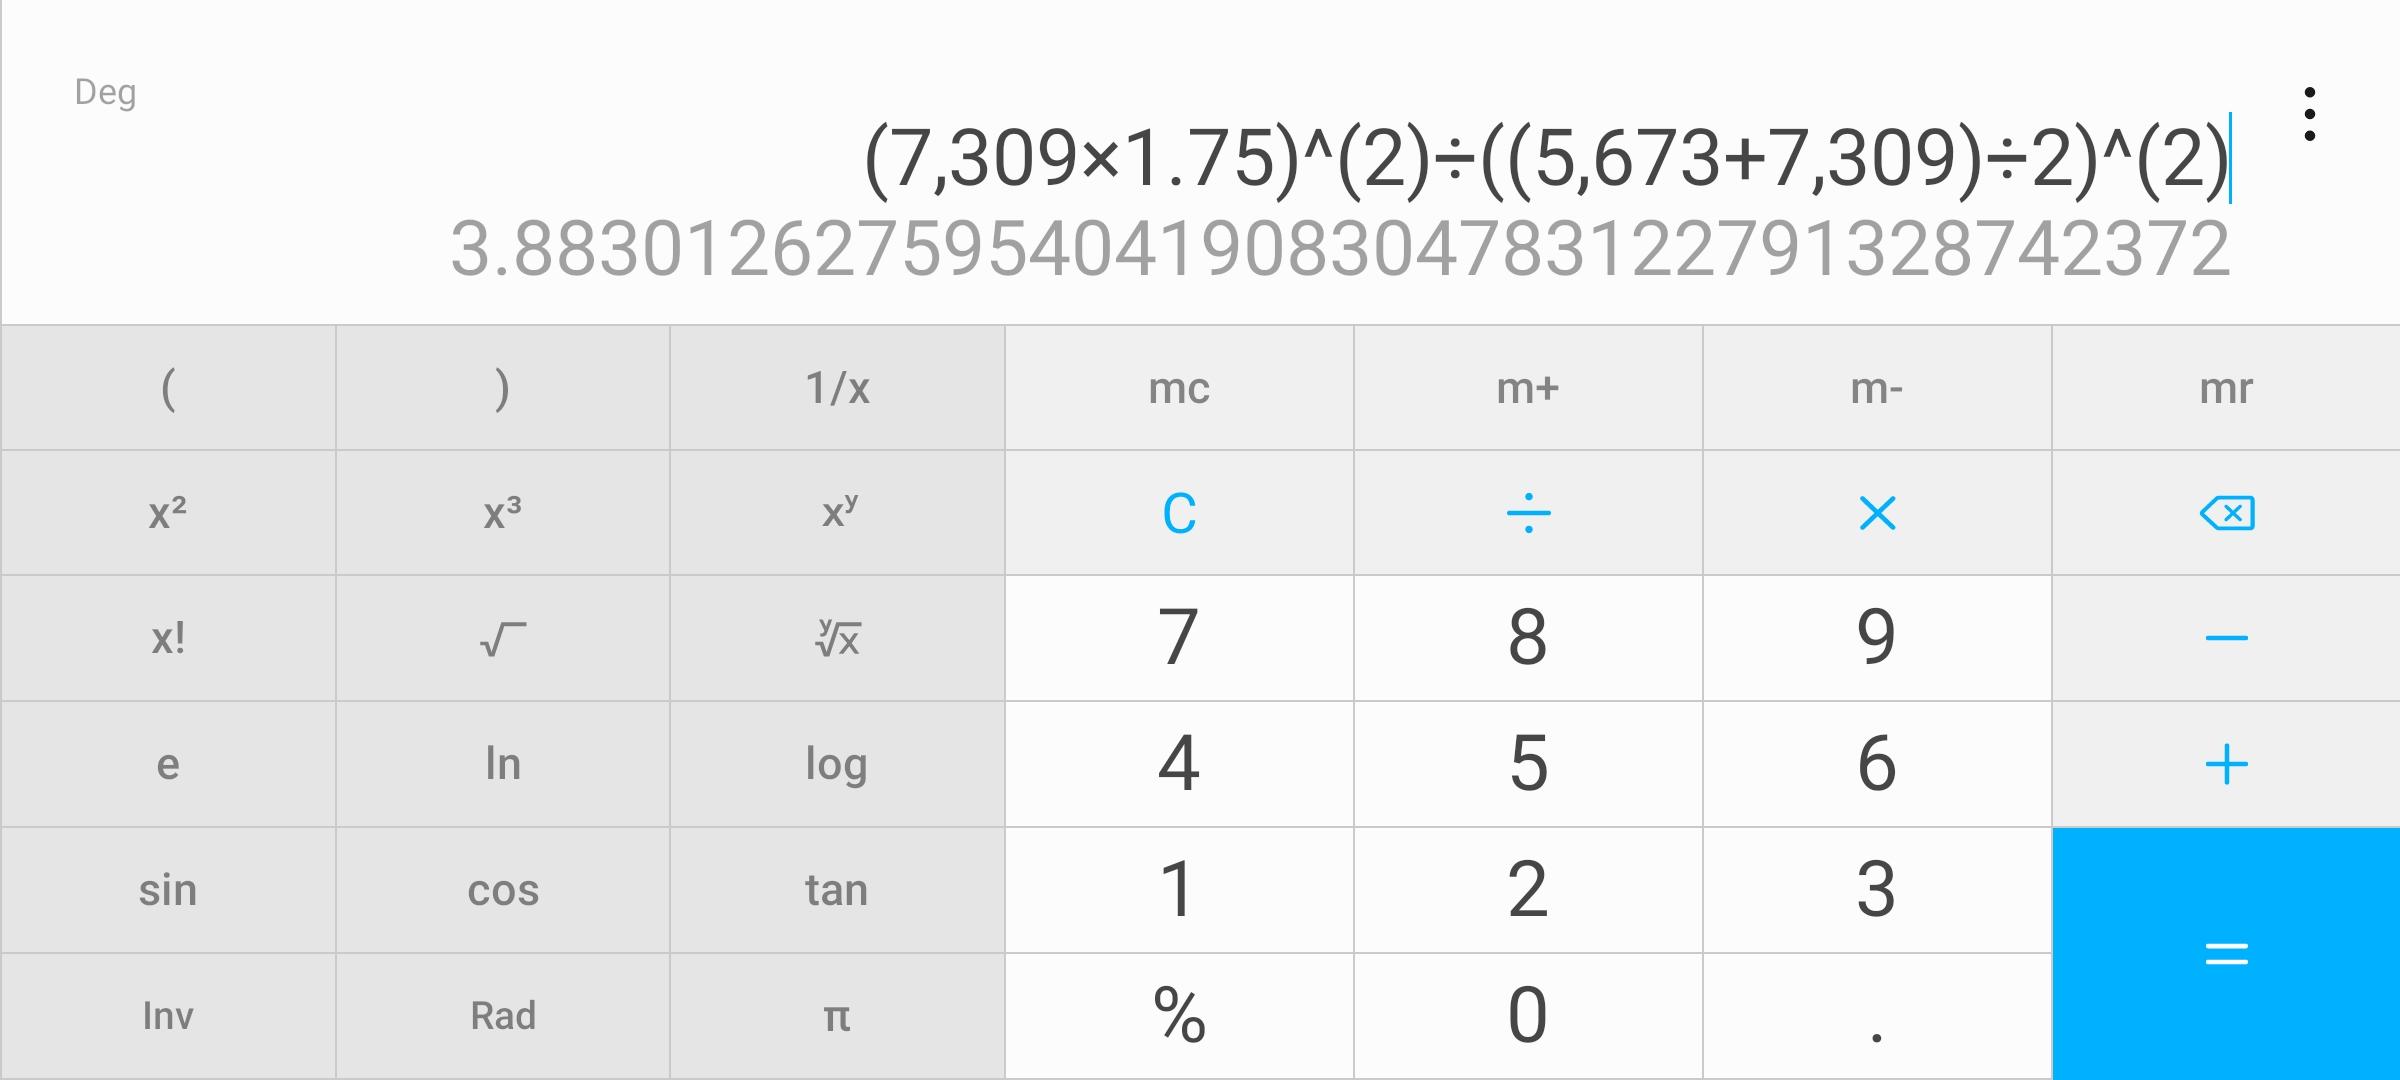Tap the x squared key

click(x=168, y=513)
